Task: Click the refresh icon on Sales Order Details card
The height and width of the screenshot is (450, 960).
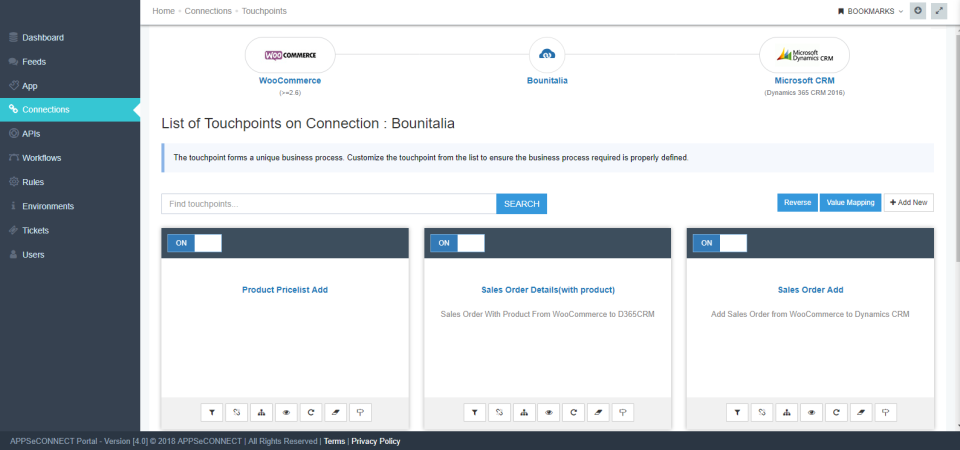Action: coord(574,413)
